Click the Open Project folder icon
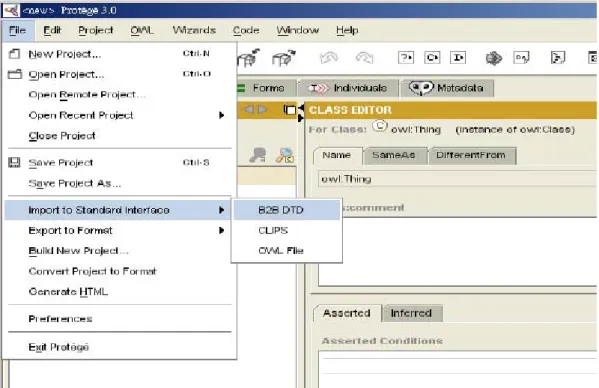 pos(15,74)
